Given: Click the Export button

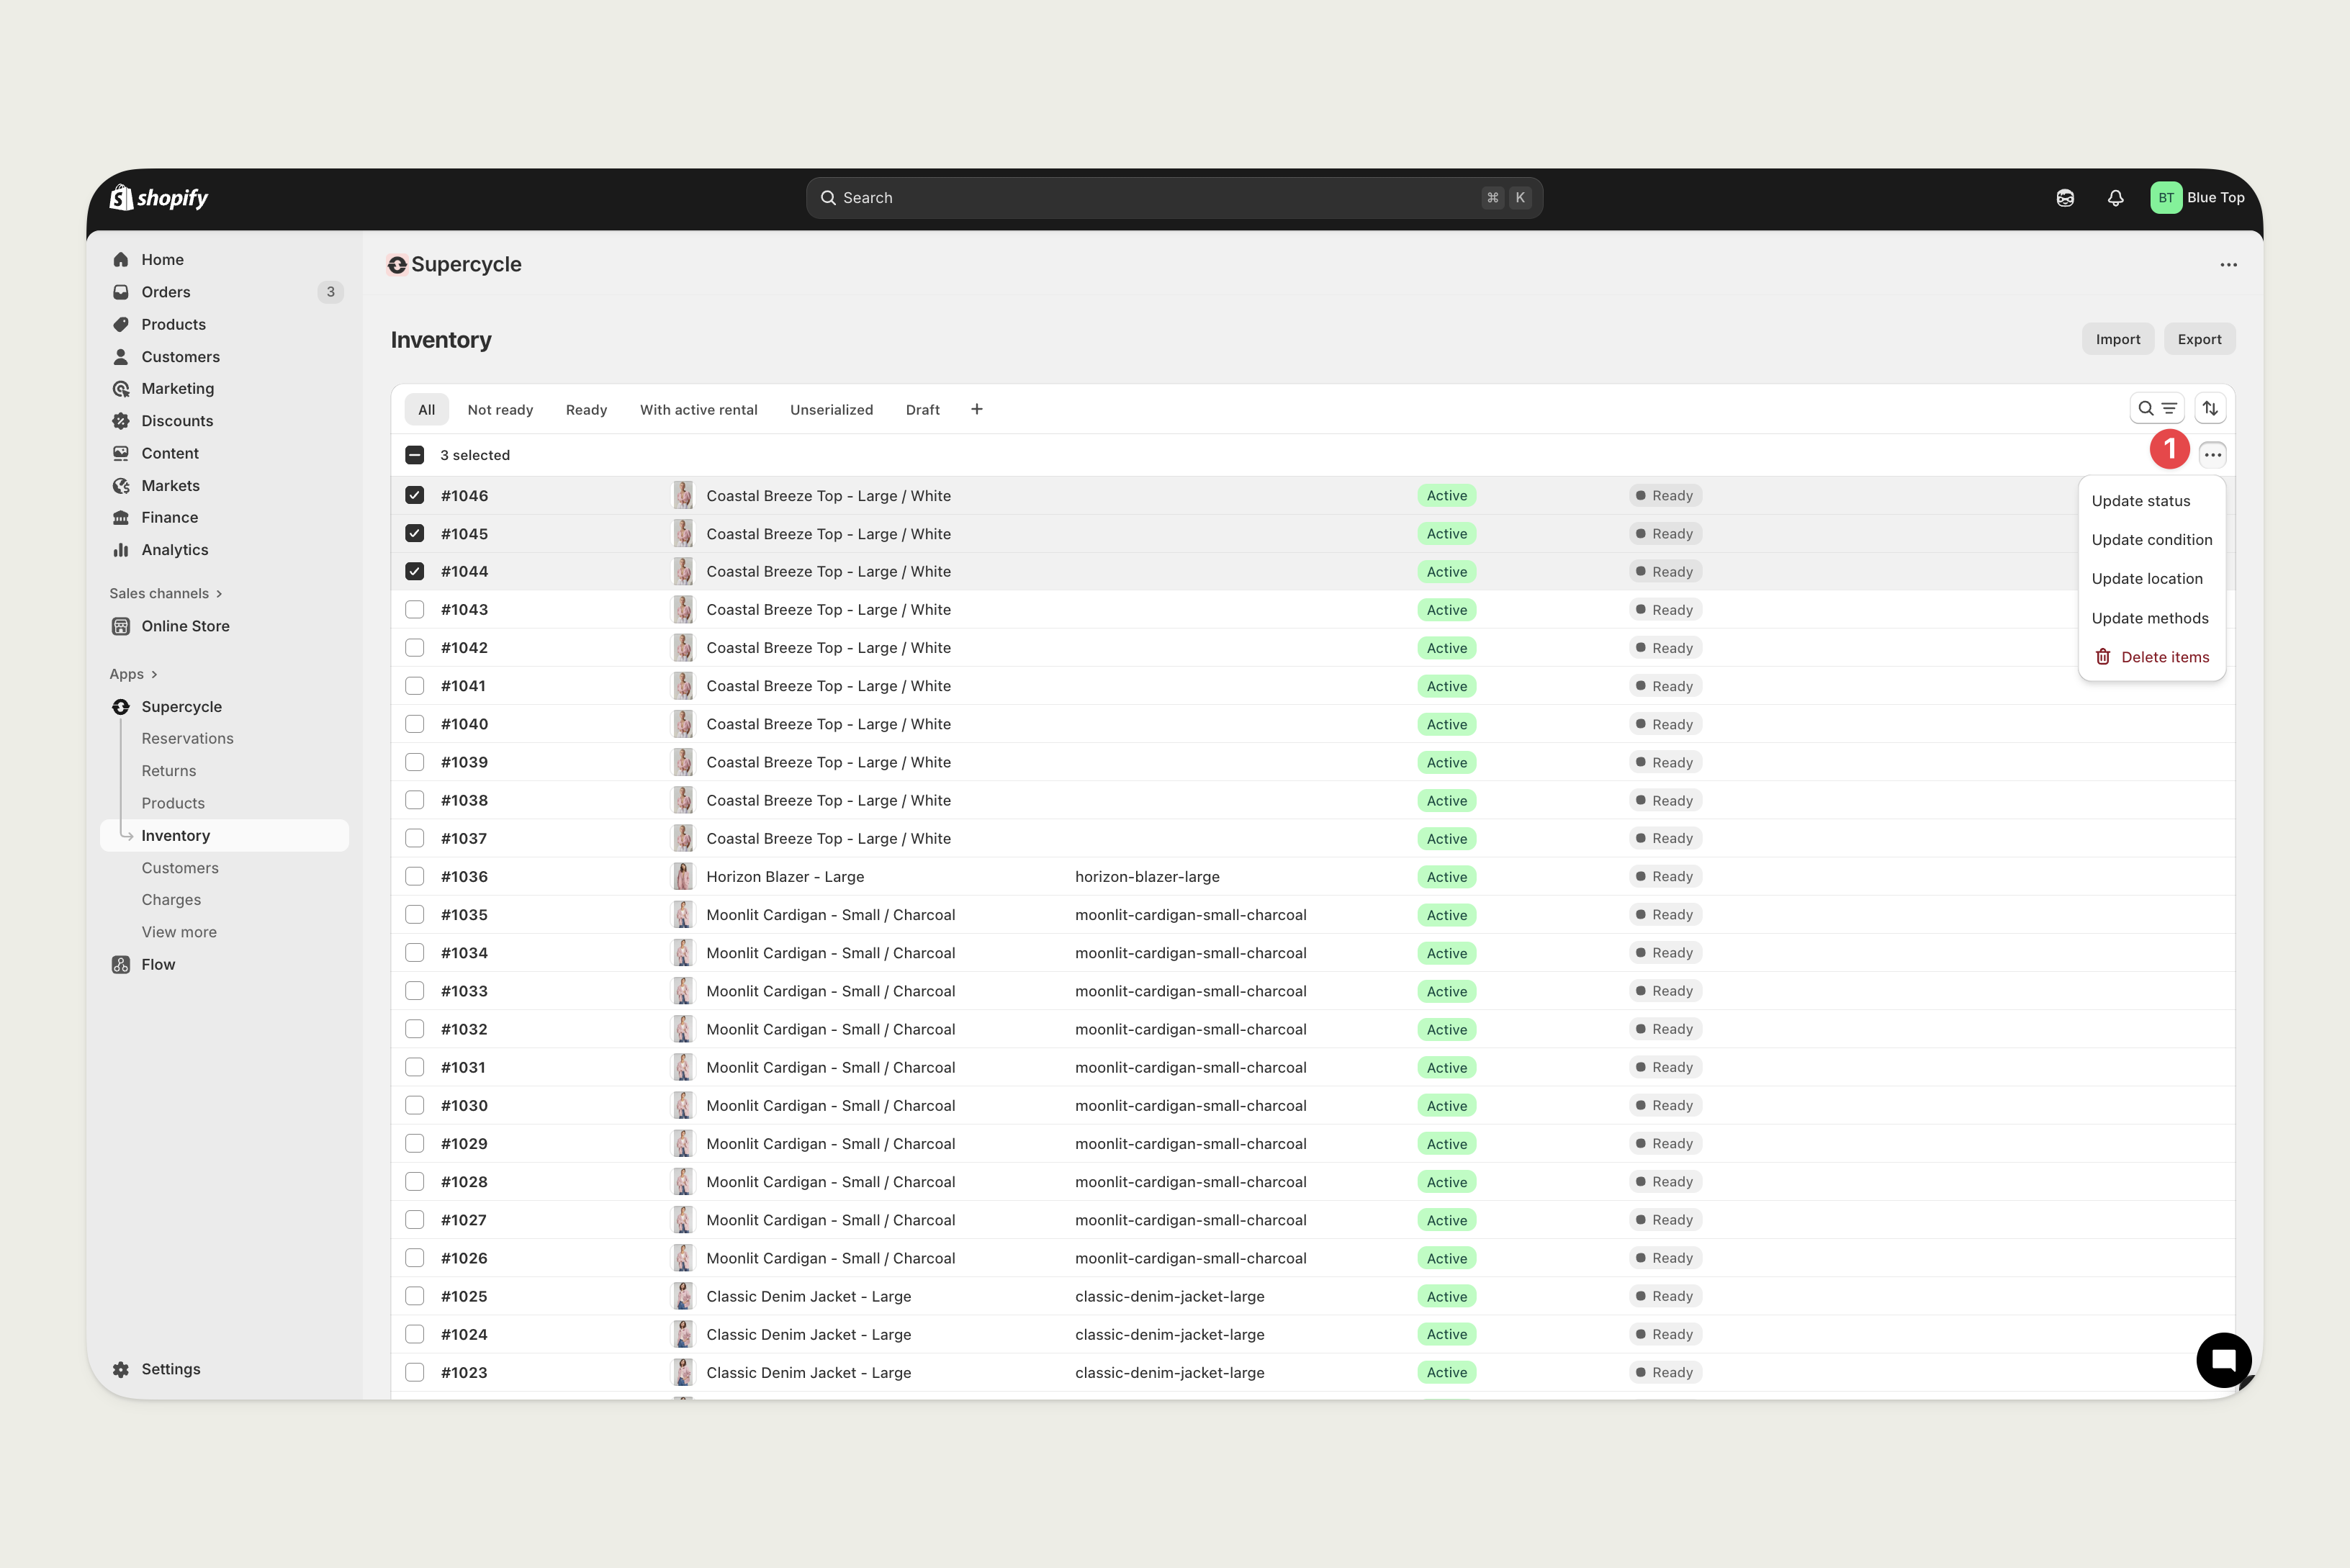Looking at the screenshot, I should point(2199,339).
